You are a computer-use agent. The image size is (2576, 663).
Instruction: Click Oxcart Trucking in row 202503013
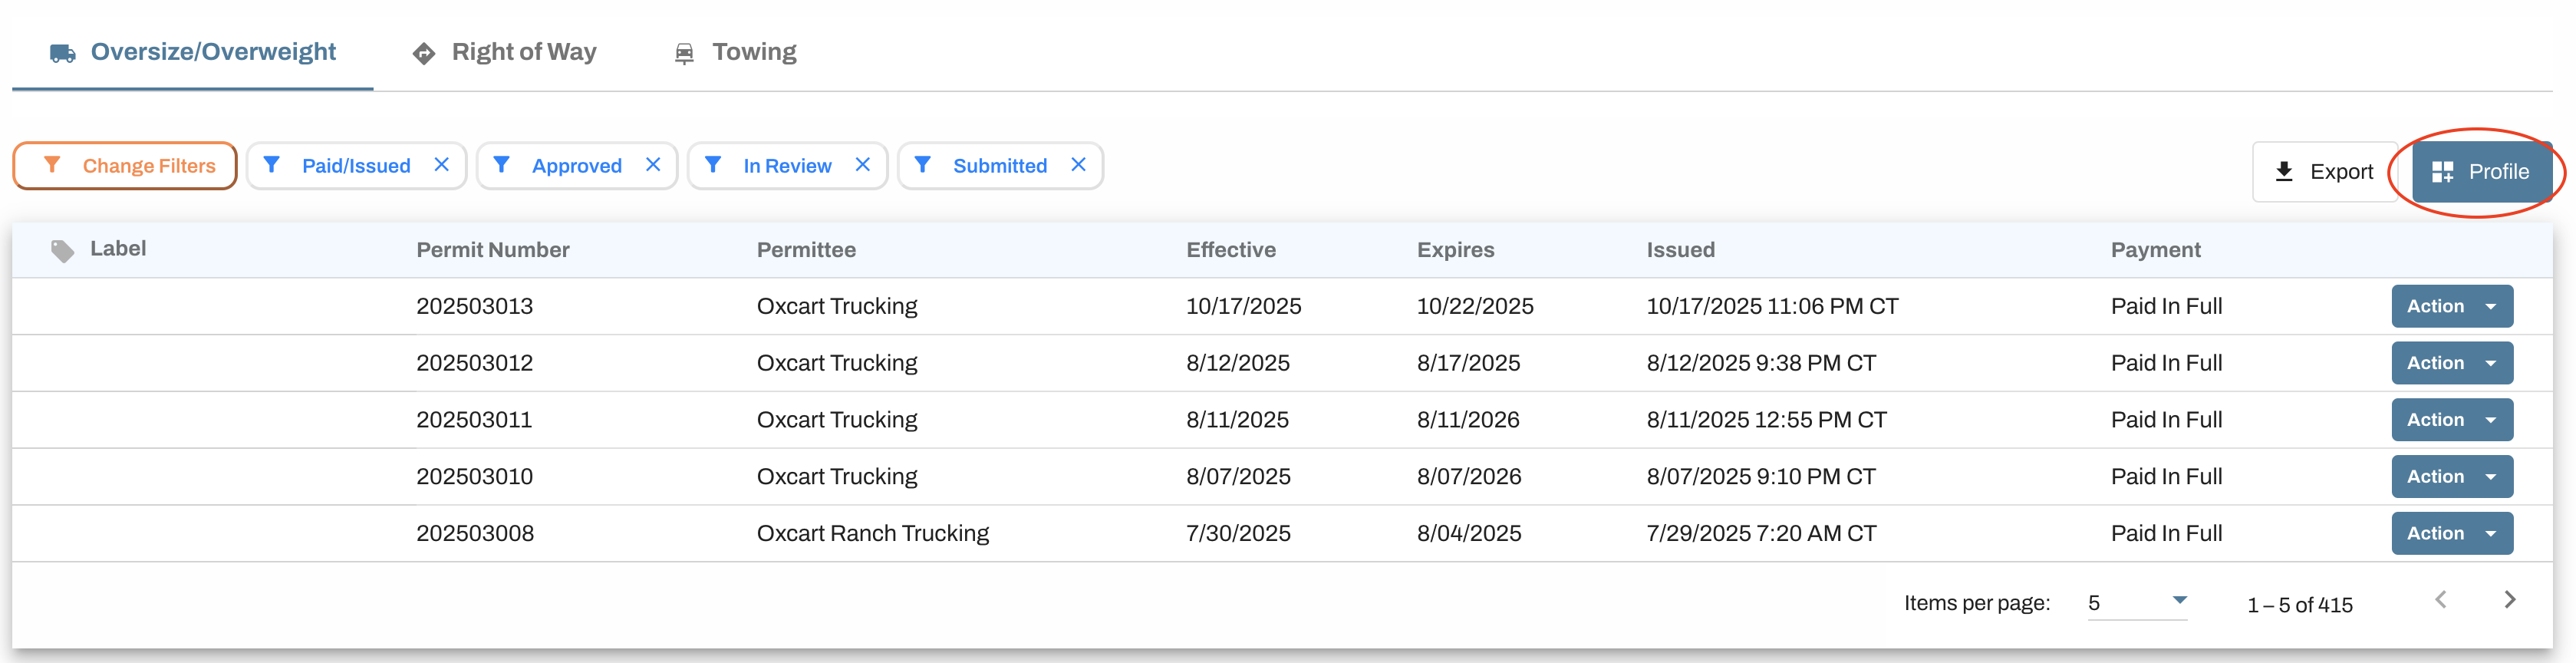point(837,306)
